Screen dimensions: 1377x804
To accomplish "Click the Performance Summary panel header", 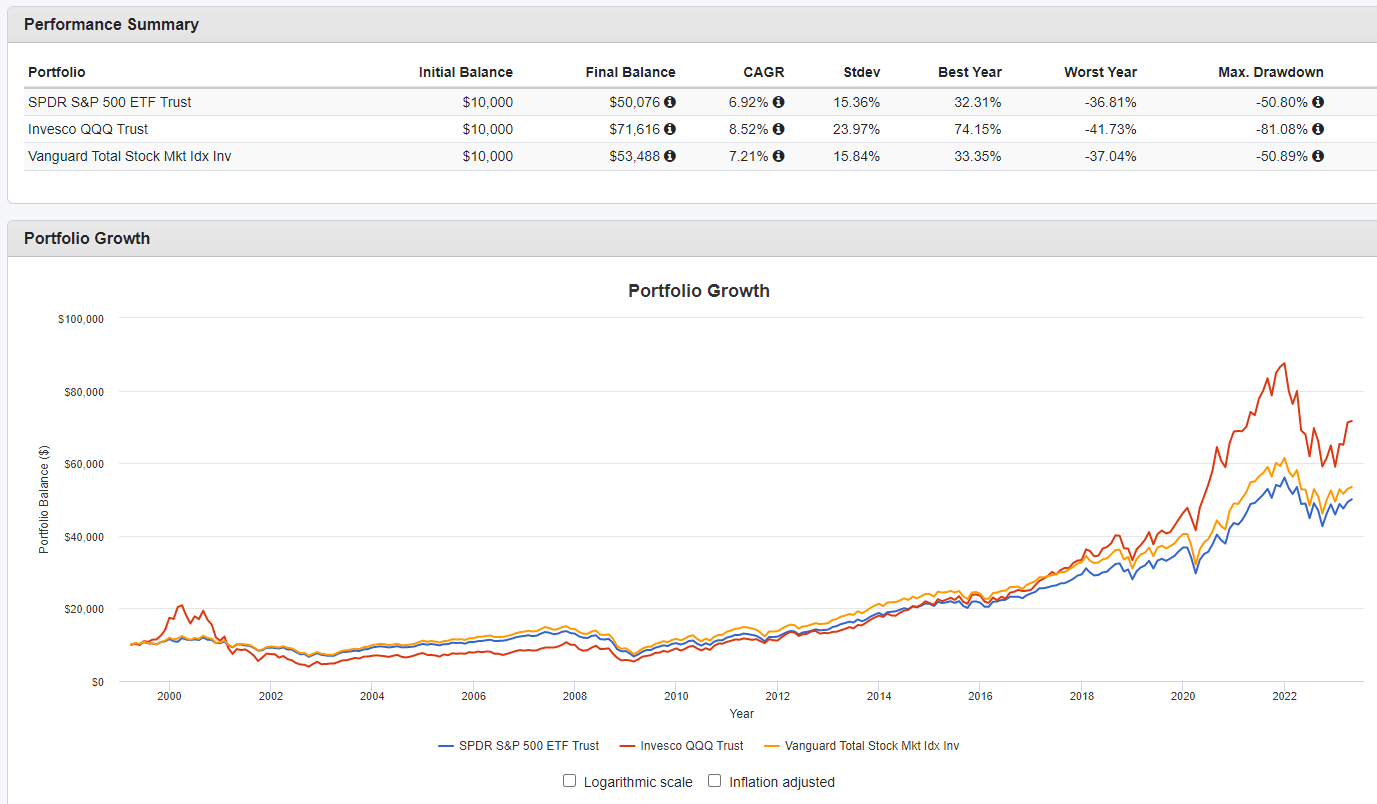I will [x=111, y=25].
